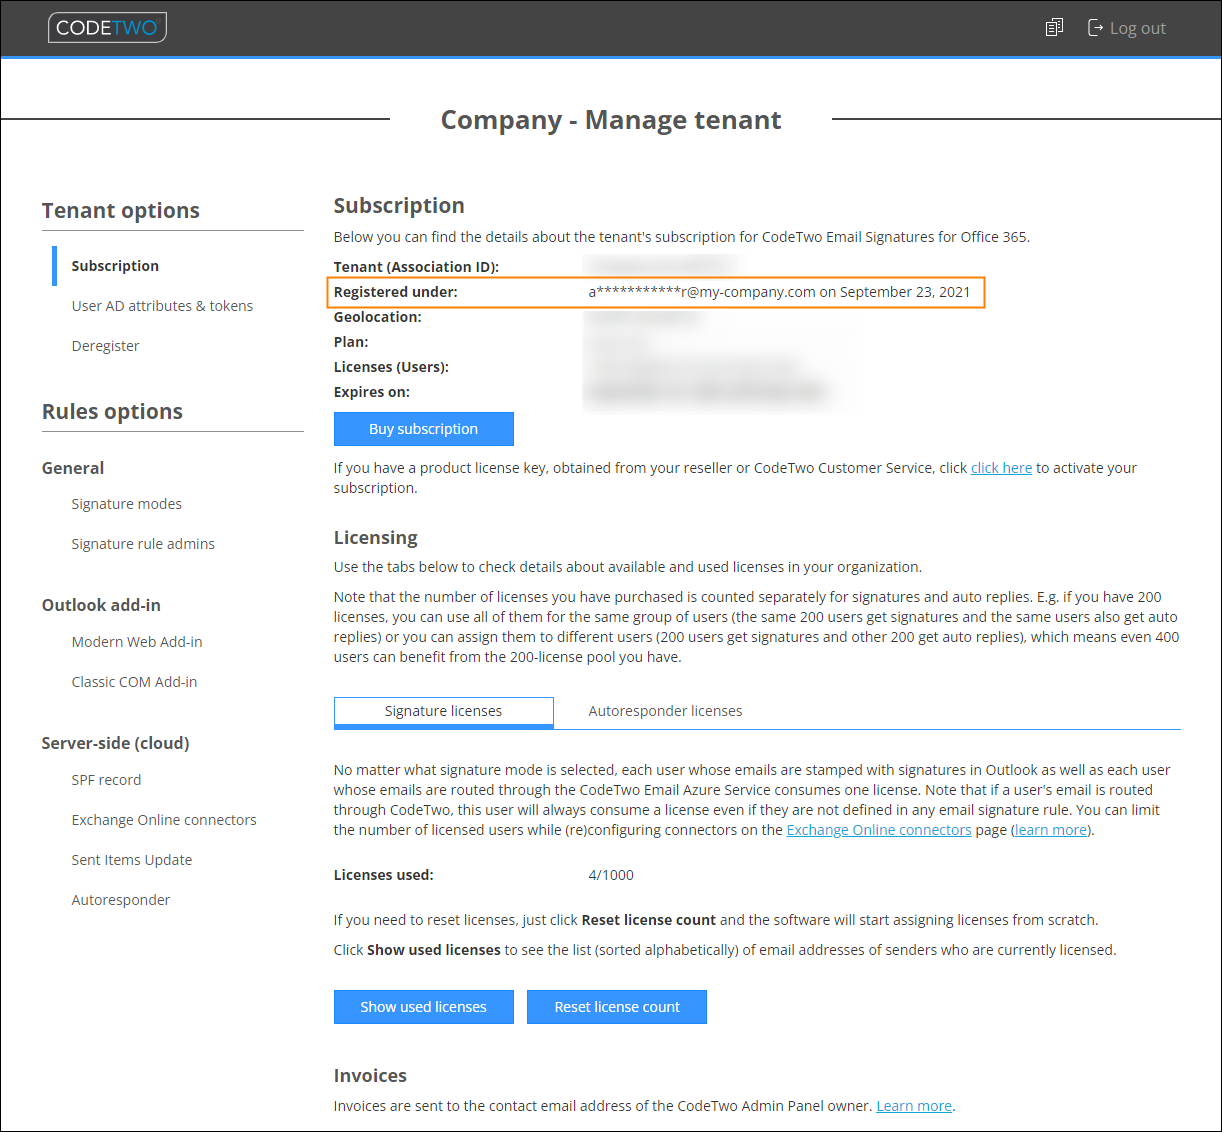The width and height of the screenshot is (1222, 1132).
Task: Click the 'Licenses used:' label
Action: pos(383,875)
